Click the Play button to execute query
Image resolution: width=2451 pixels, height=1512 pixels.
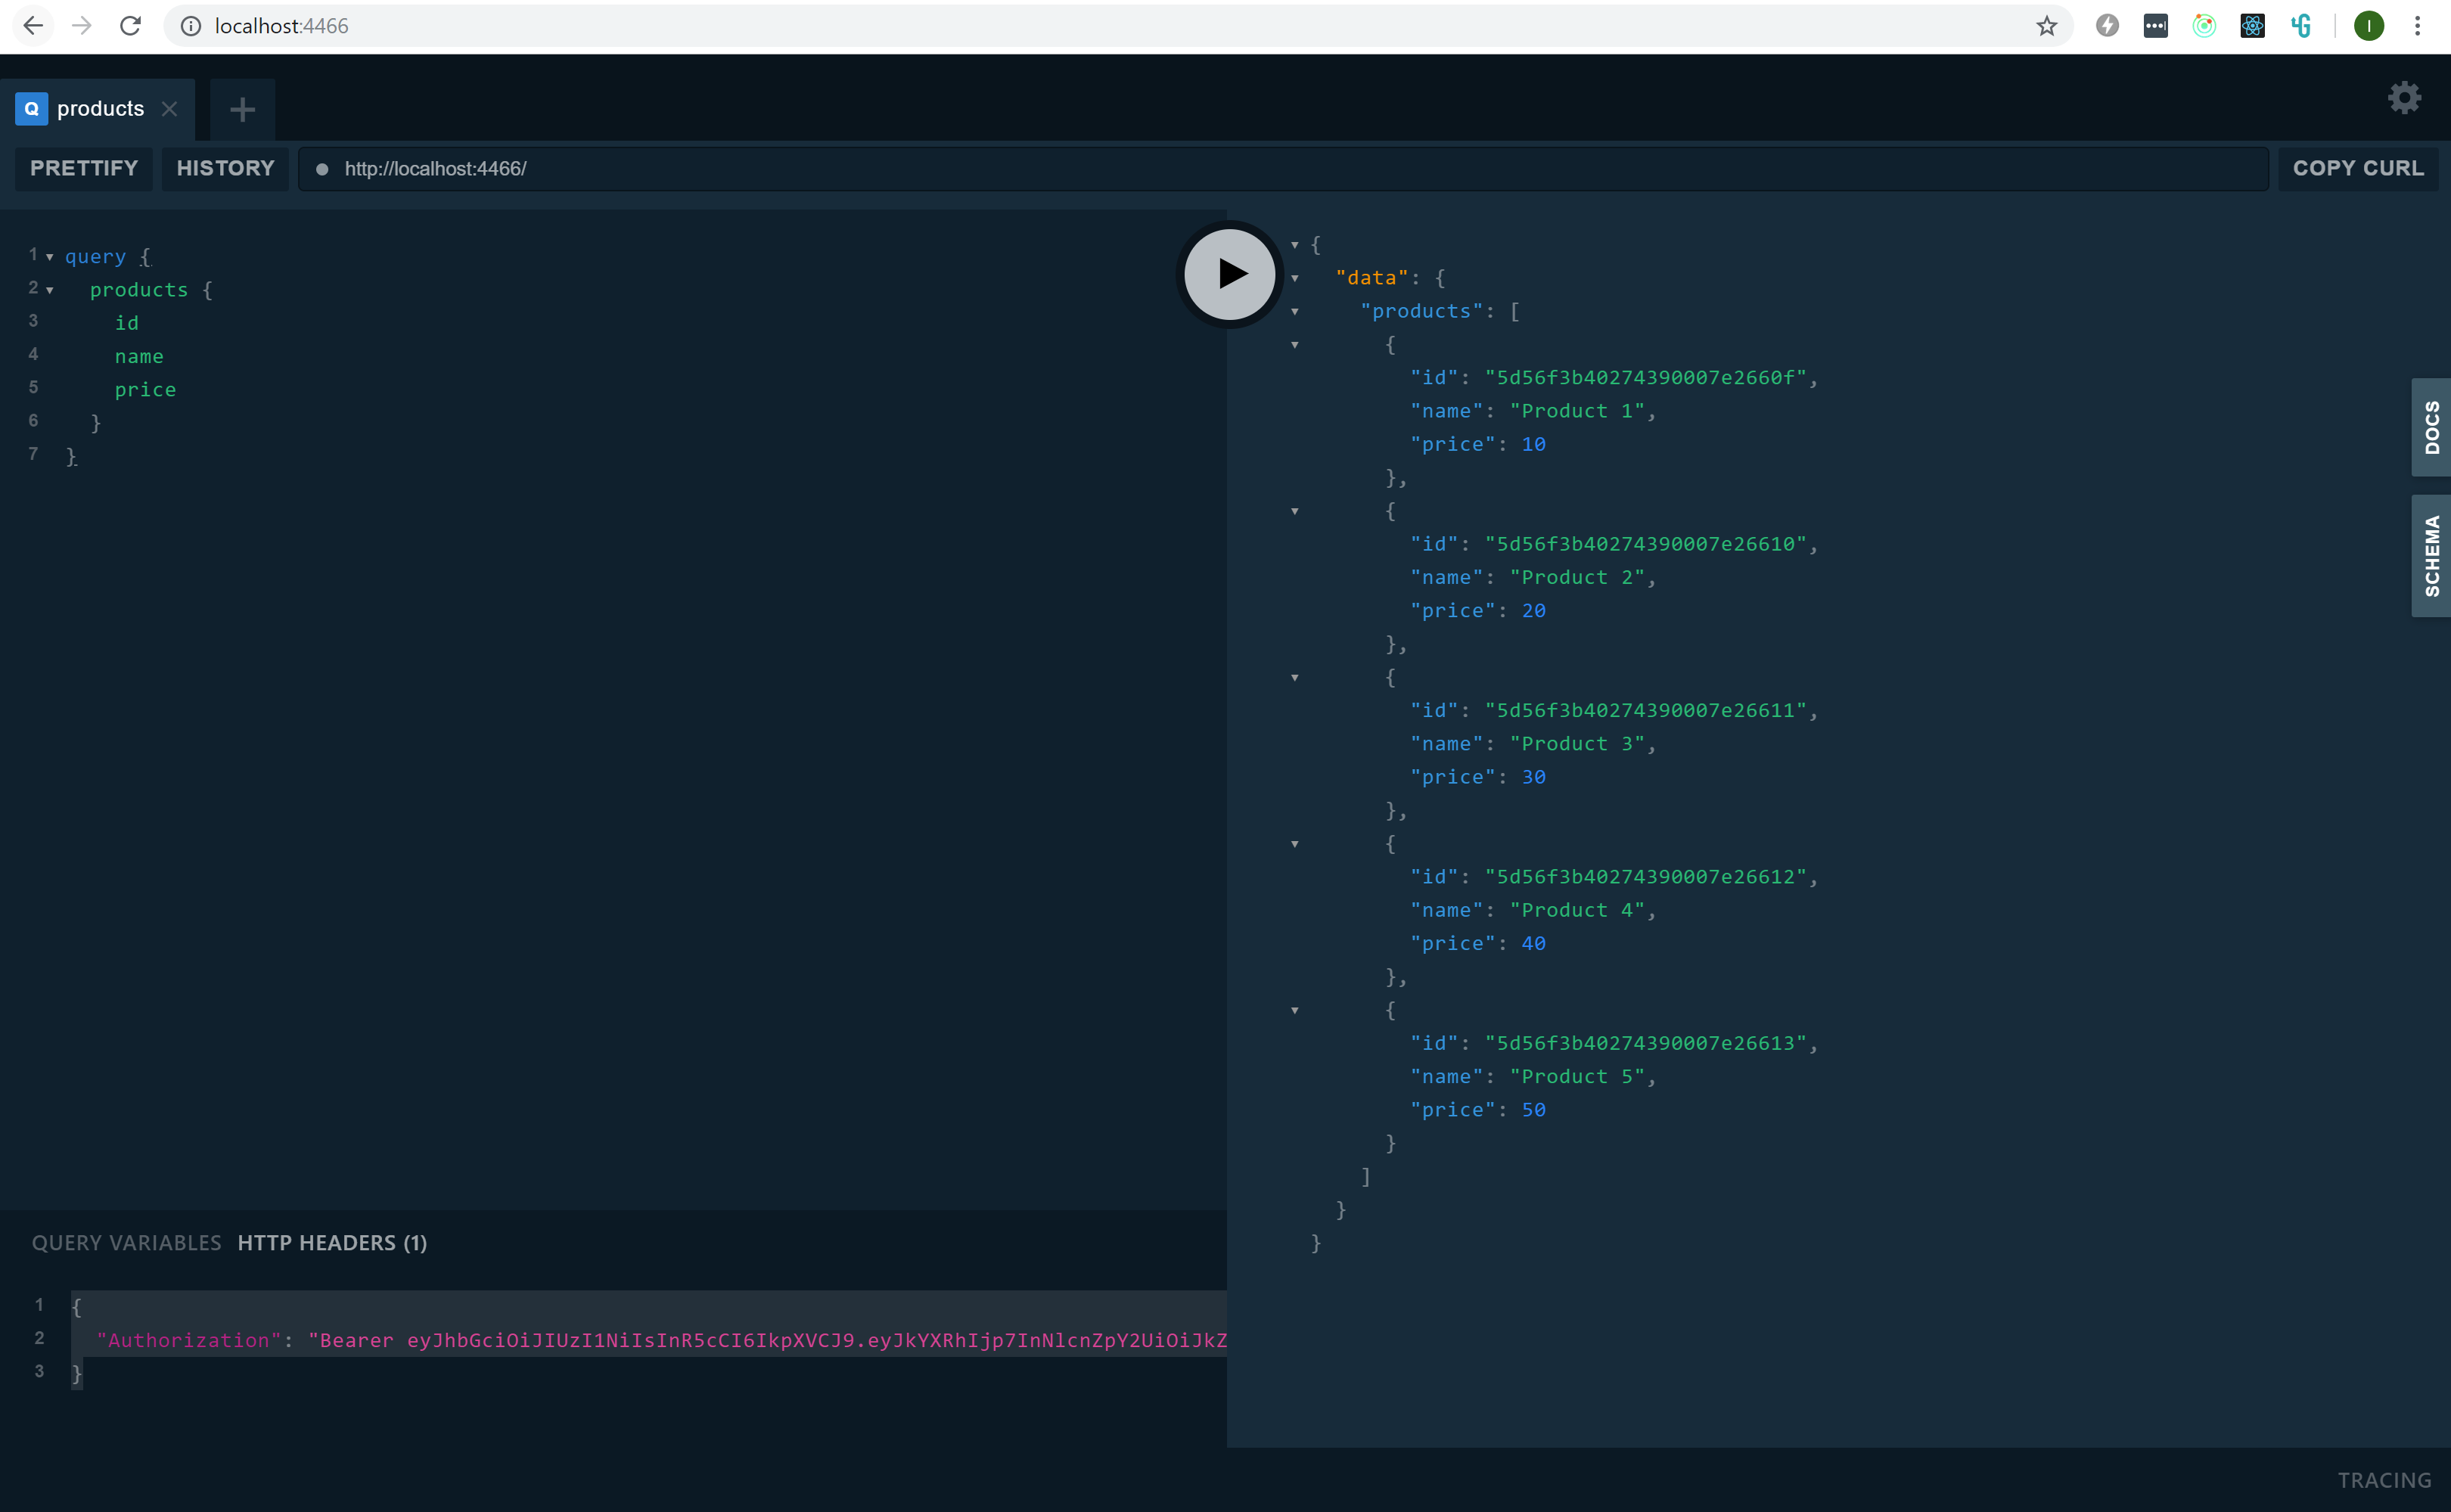[1225, 273]
